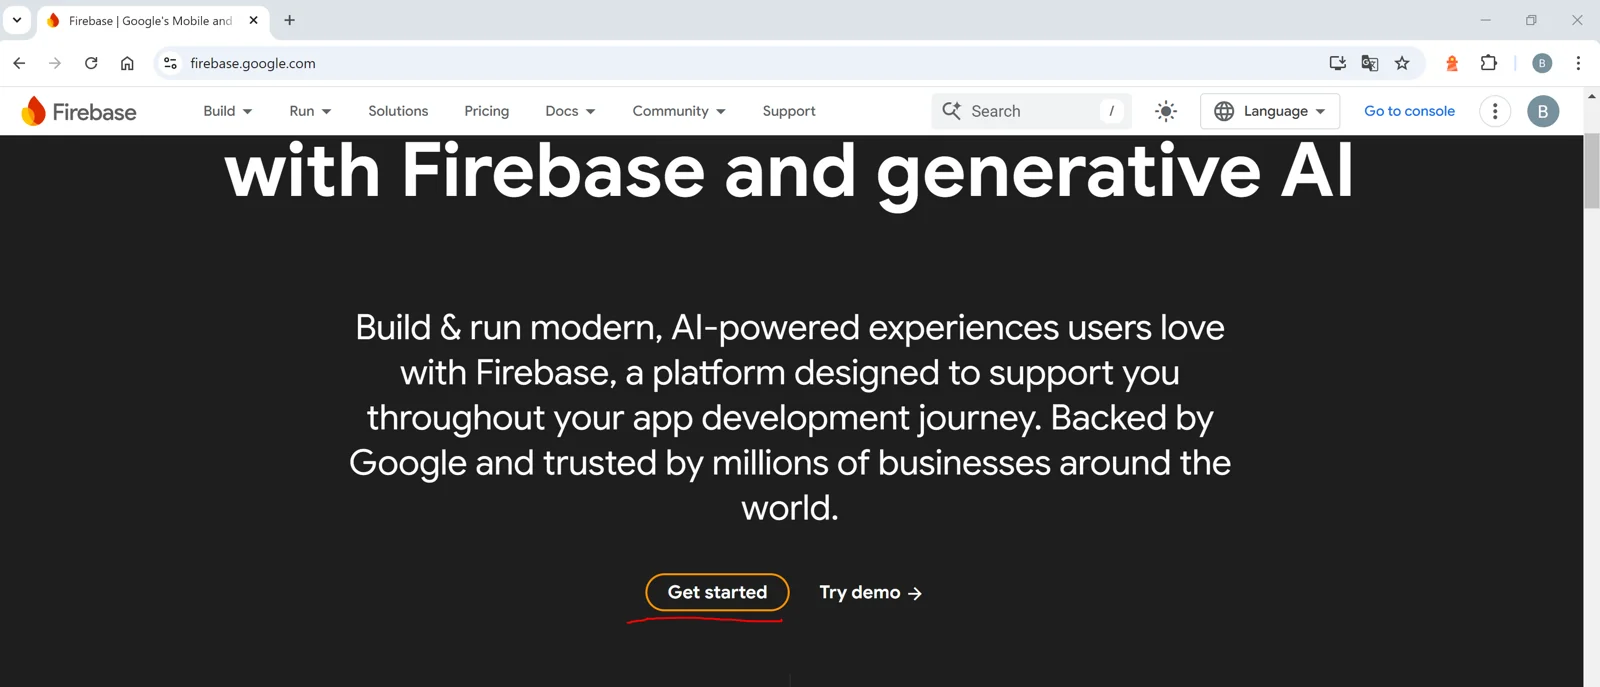Click the page vertical scrollbar thumb
This screenshot has height=687, width=1600.
pos(1592,170)
